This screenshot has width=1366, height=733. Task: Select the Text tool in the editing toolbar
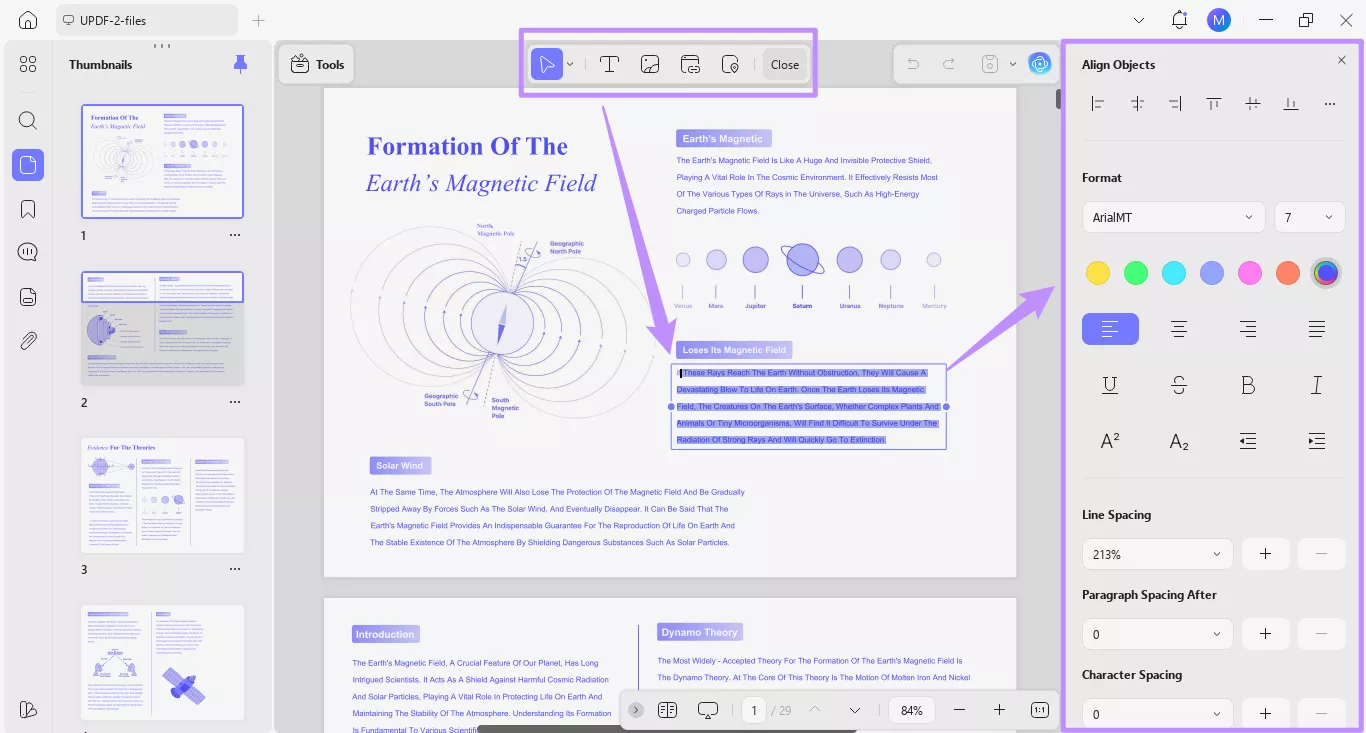(x=609, y=63)
